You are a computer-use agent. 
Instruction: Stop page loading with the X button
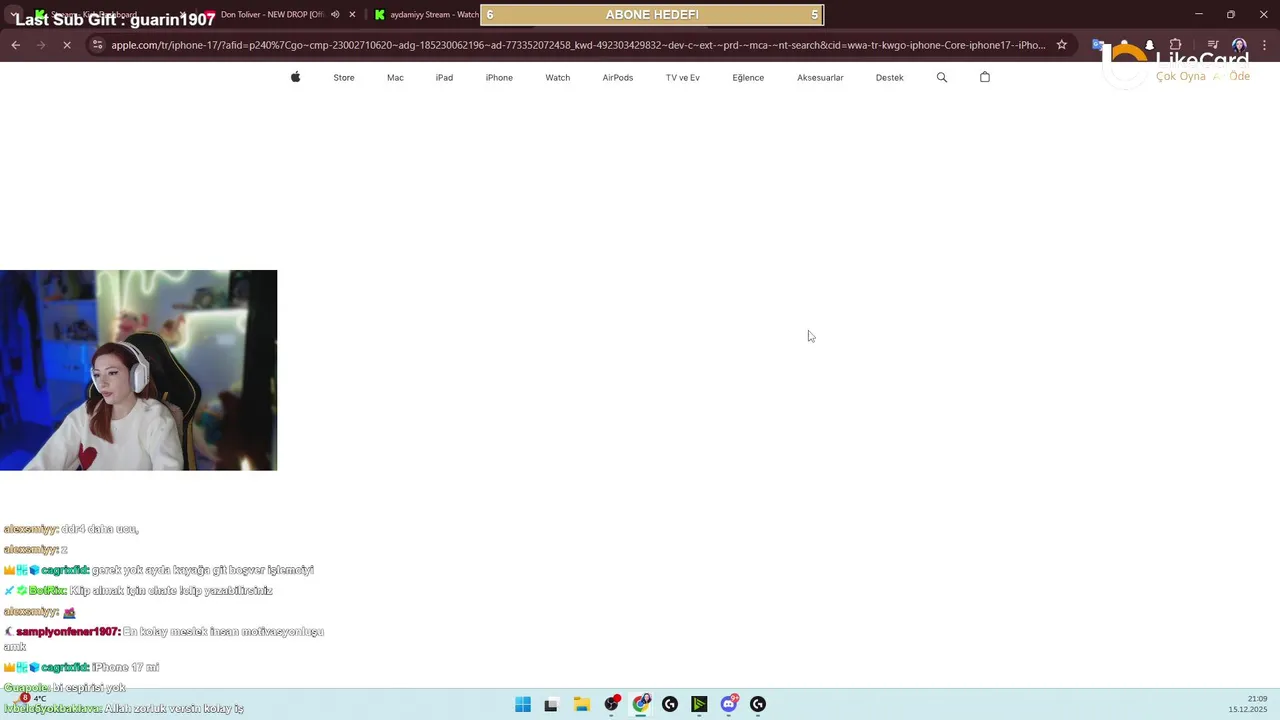[66, 44]
